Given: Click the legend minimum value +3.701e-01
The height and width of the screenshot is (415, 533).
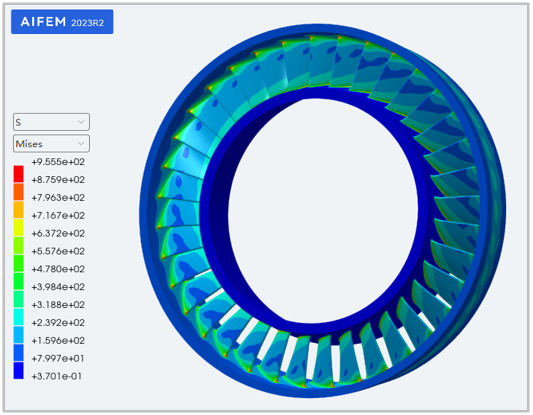Looking at the screenshot, I should 56,377.
